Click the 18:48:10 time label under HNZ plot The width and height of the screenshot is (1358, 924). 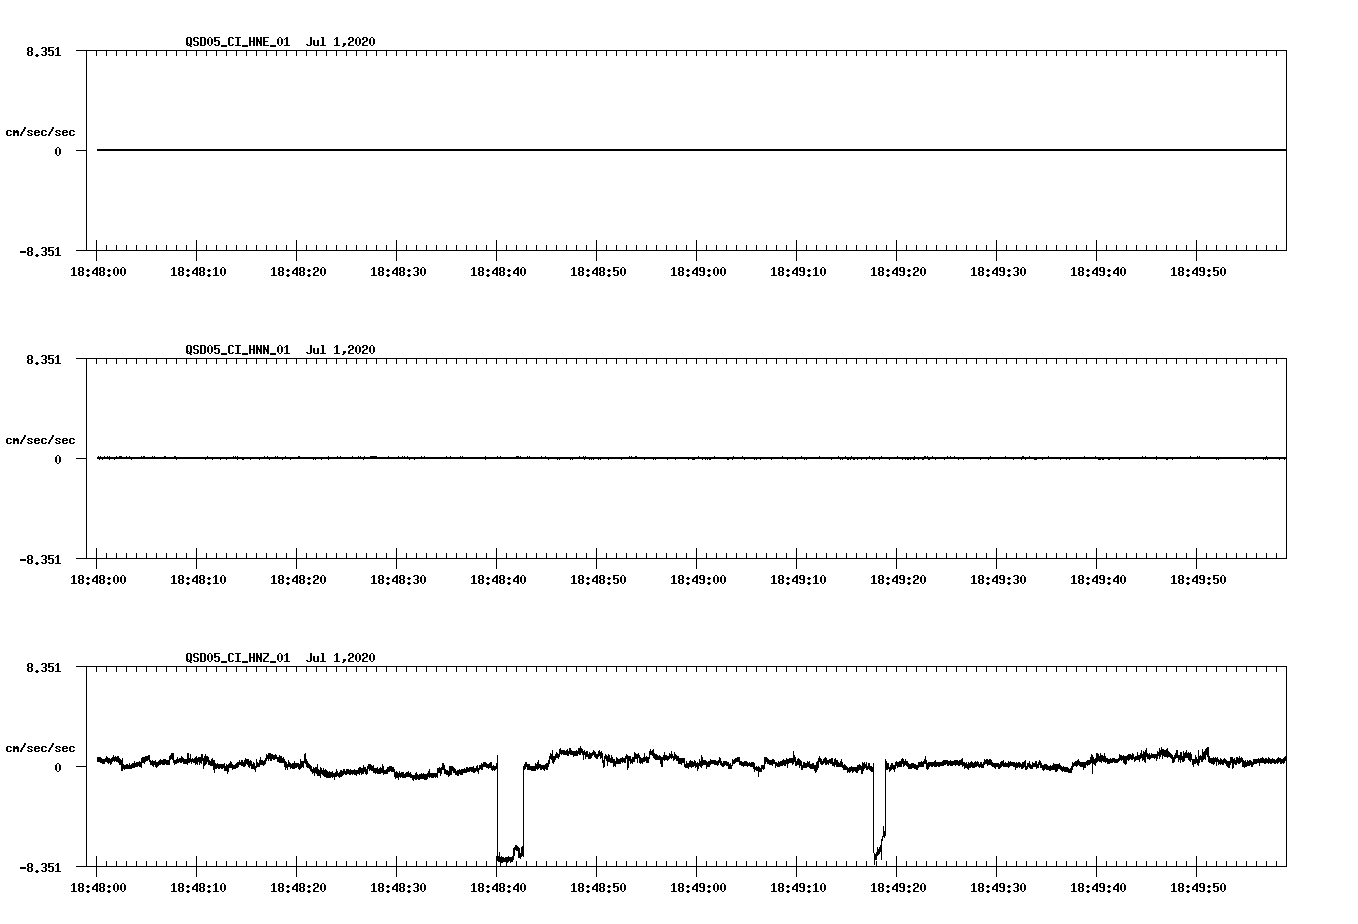point(198,888)
